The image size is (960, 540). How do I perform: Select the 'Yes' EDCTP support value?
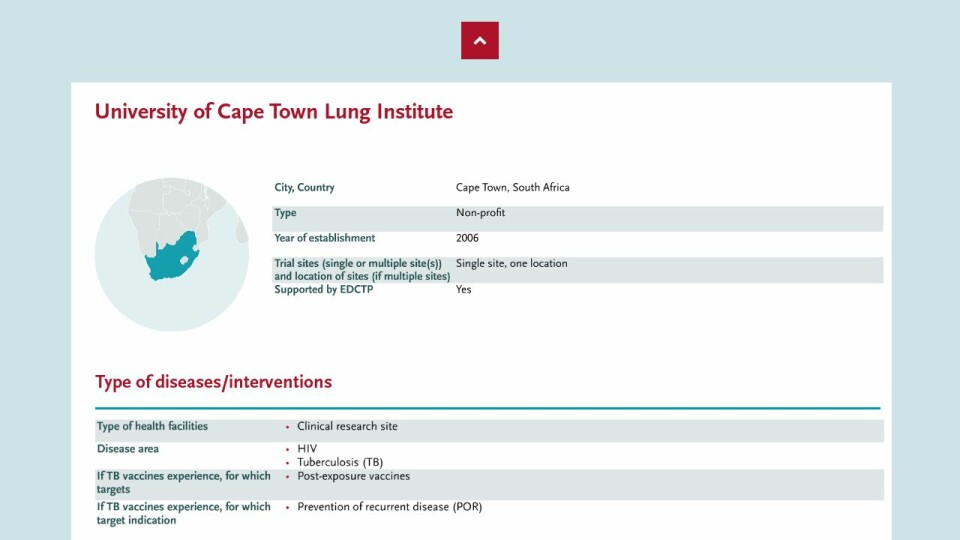[x=463, y=289]
